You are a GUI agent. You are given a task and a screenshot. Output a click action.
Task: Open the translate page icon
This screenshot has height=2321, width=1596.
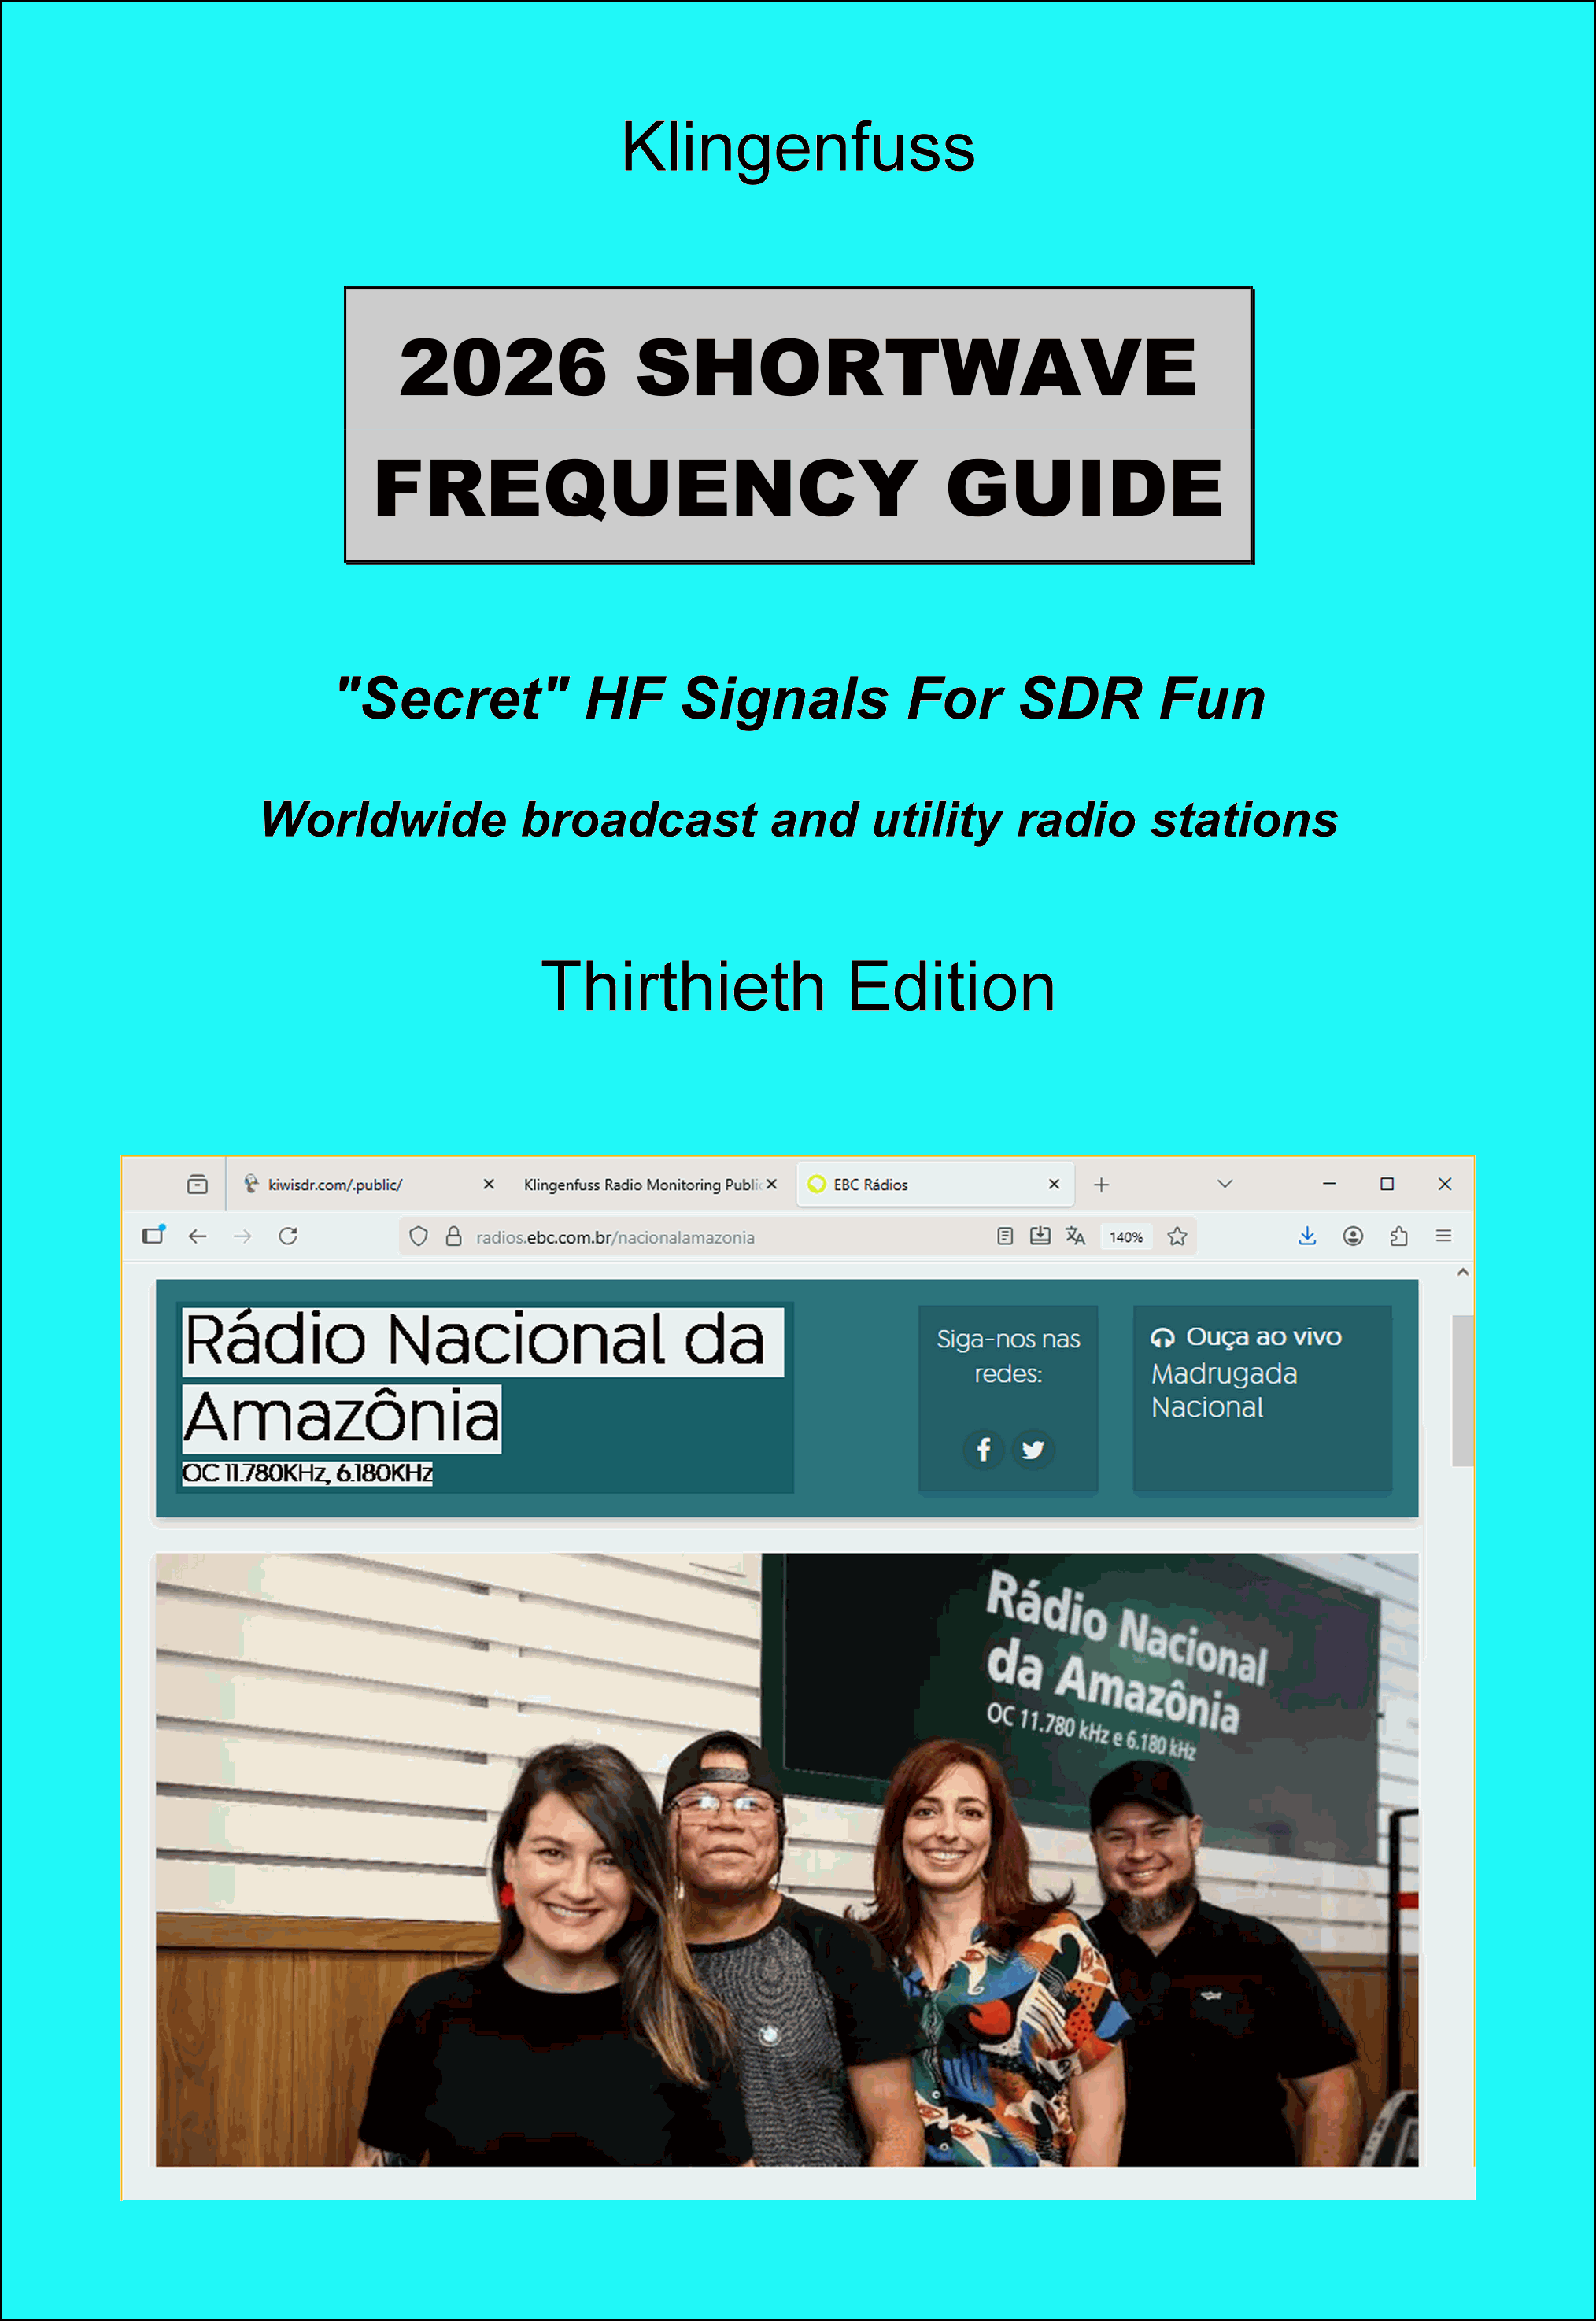point(1075,1236)
